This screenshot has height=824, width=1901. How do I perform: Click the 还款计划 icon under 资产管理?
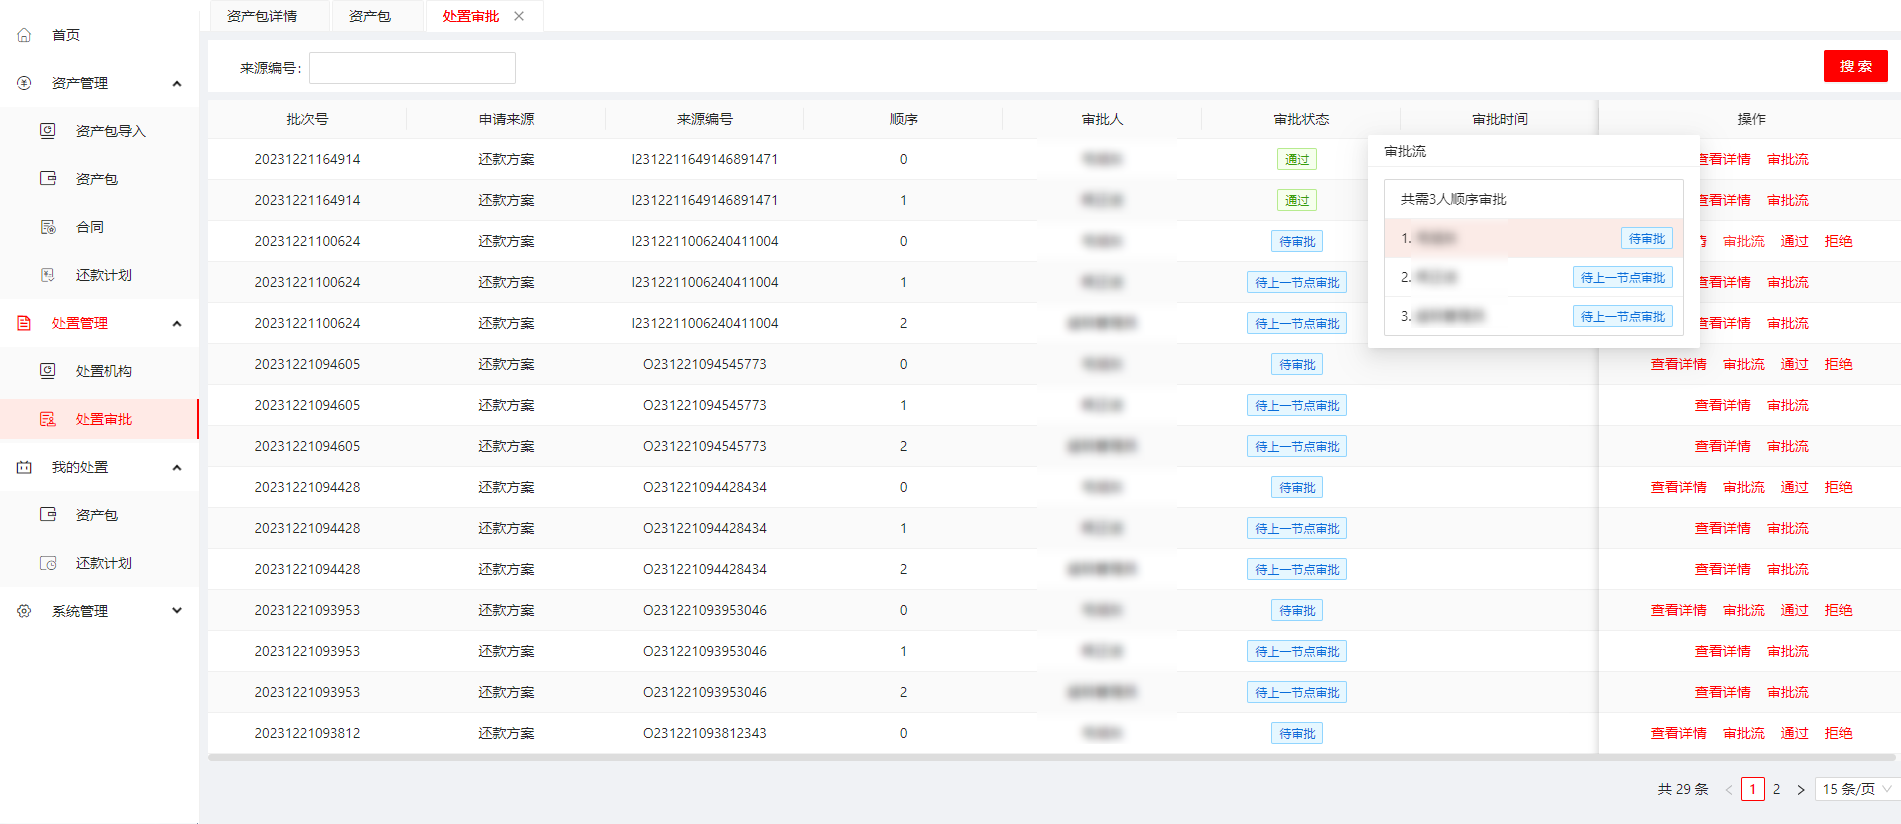coord(47,275)
